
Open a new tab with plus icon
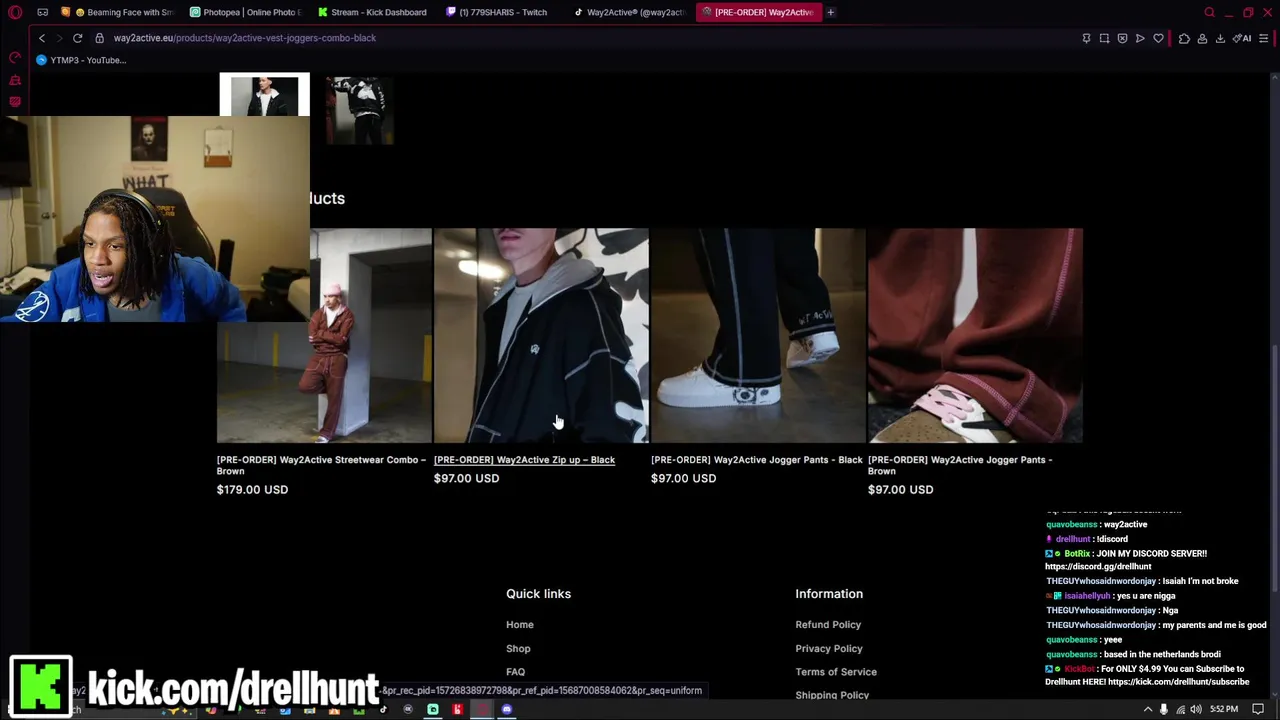click(x=831, y=12)
